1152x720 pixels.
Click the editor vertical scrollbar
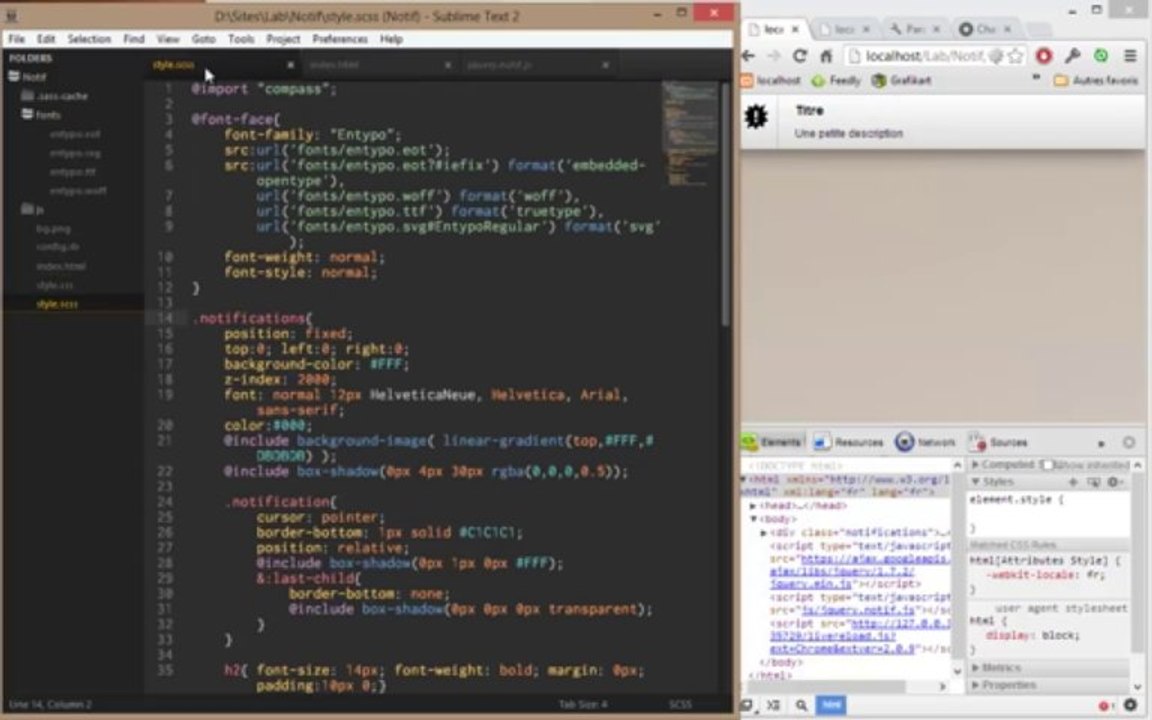[x=725, y=204]
